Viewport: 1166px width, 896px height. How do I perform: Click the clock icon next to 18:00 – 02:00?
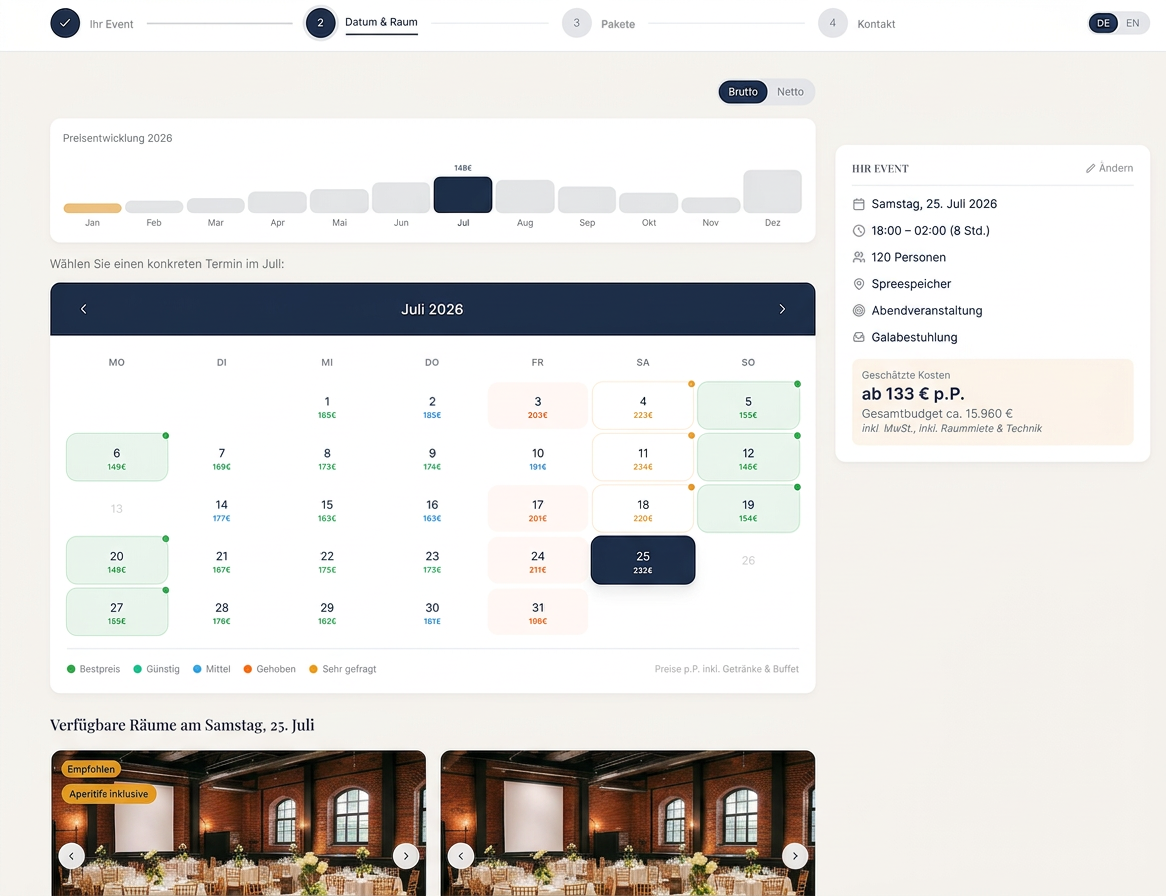(858, 230)
